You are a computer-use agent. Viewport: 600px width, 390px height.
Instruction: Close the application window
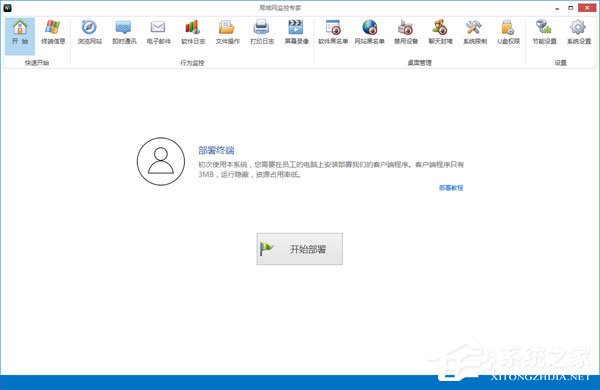coord(587,8)
